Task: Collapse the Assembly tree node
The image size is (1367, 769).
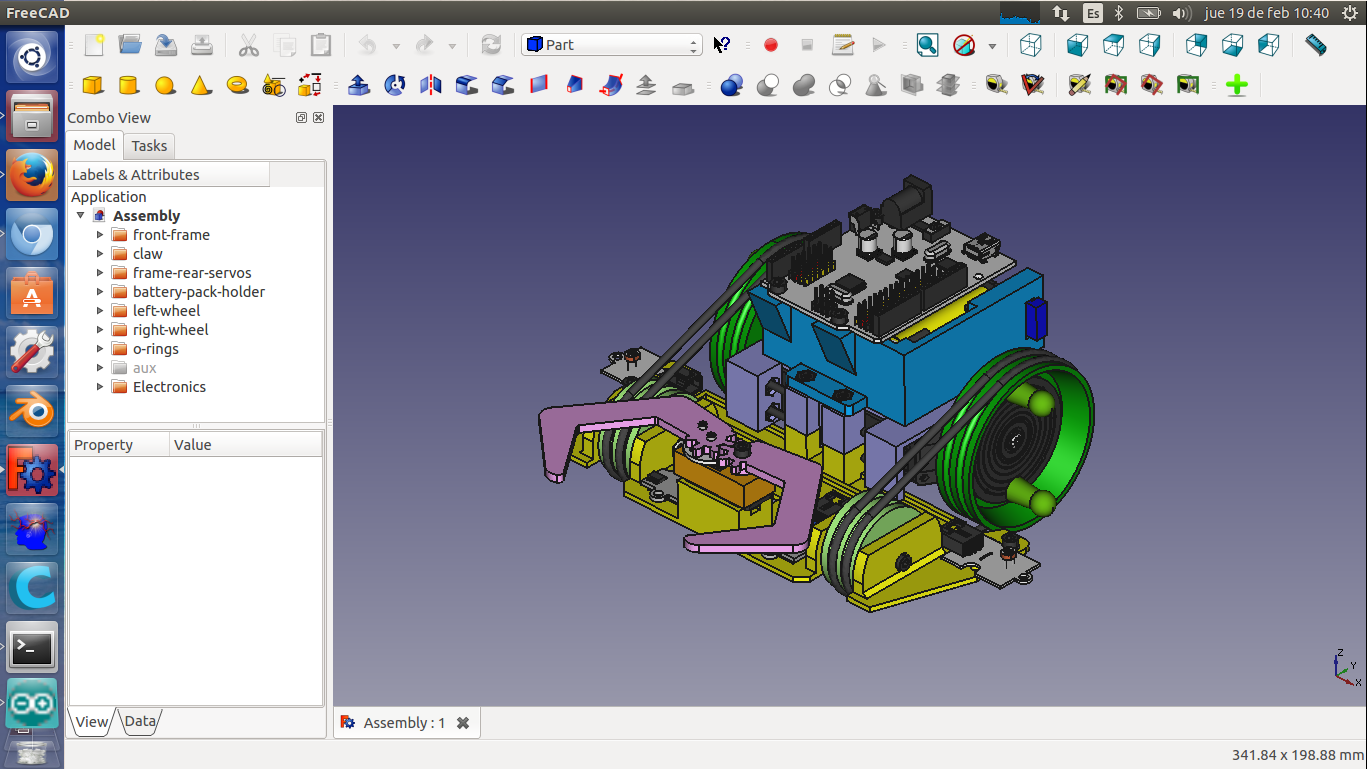Action: (x=81, y=216)
